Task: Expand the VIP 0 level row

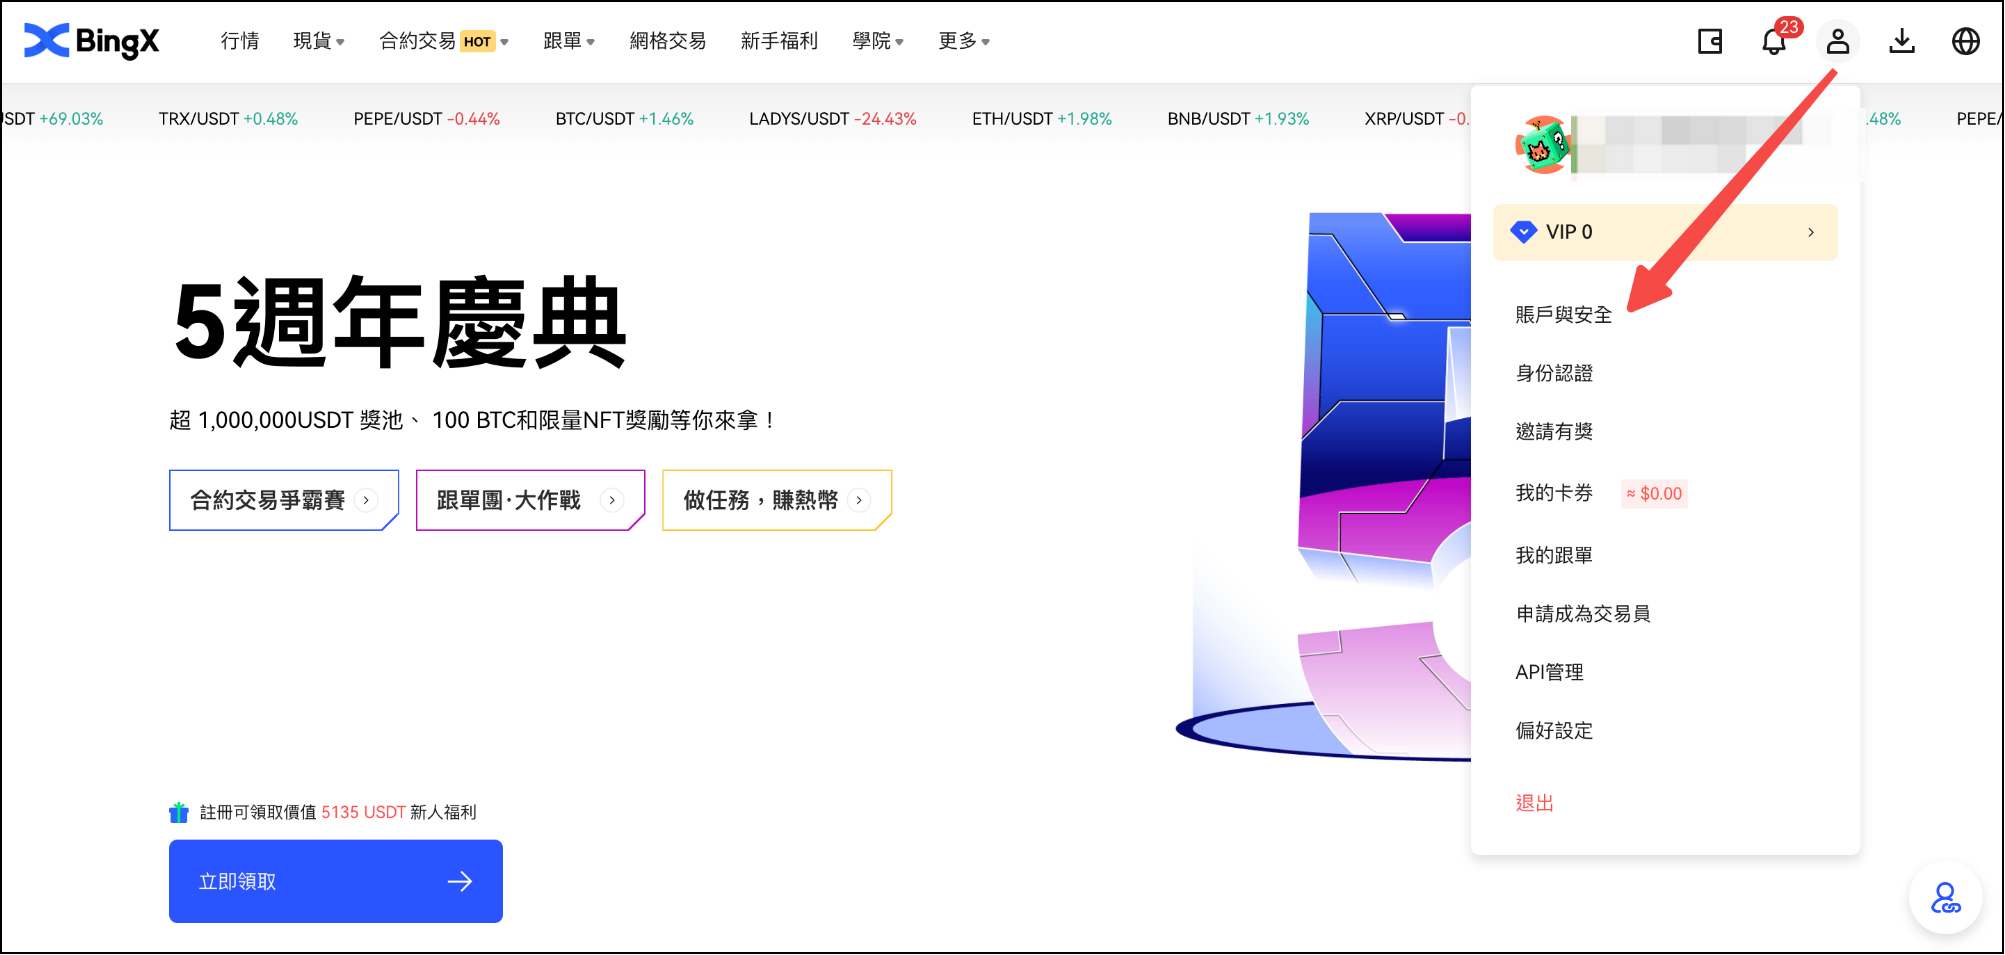Action: coord(1665,232)
